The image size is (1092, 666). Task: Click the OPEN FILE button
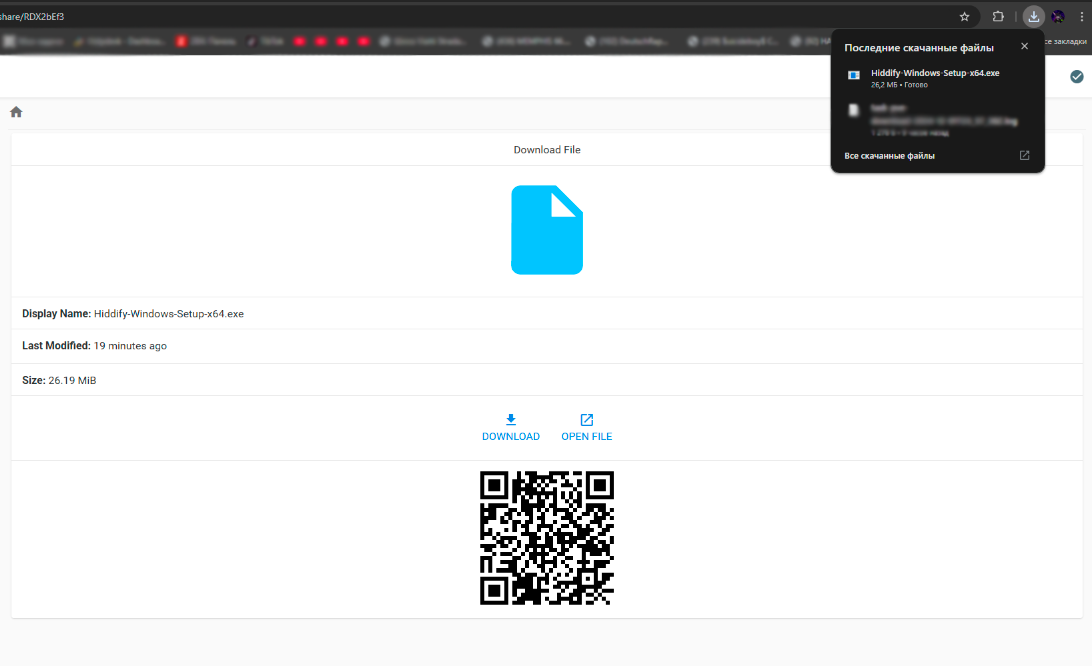point(586,428)
